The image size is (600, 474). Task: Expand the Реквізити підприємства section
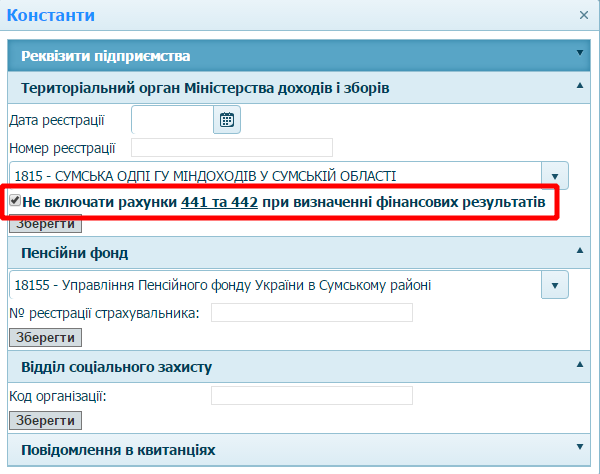(579, 53)
